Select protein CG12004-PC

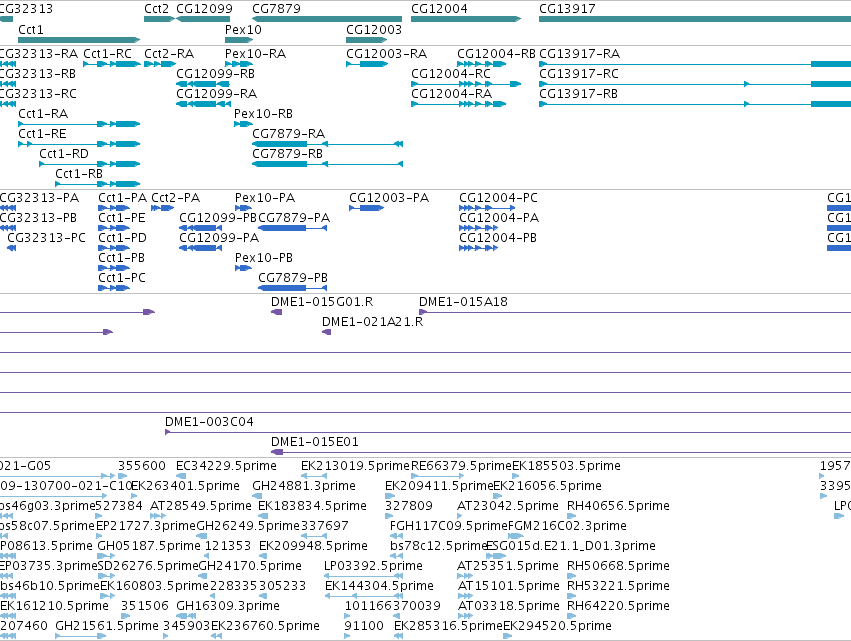point(487,208)
